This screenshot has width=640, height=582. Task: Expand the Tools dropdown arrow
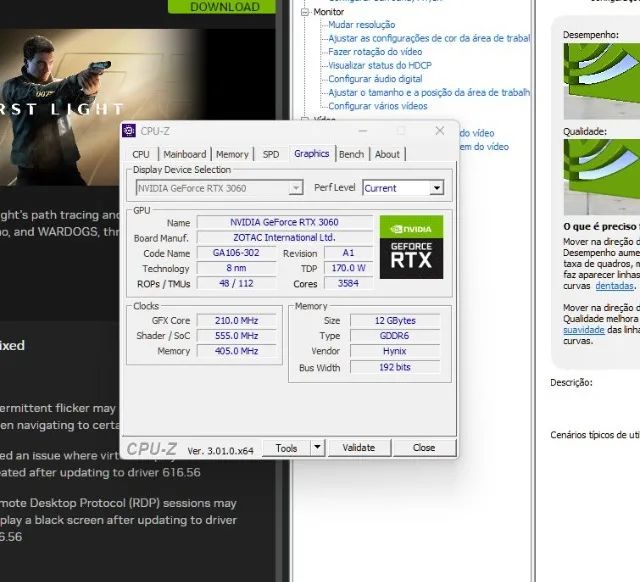click(x=318, y=448)
